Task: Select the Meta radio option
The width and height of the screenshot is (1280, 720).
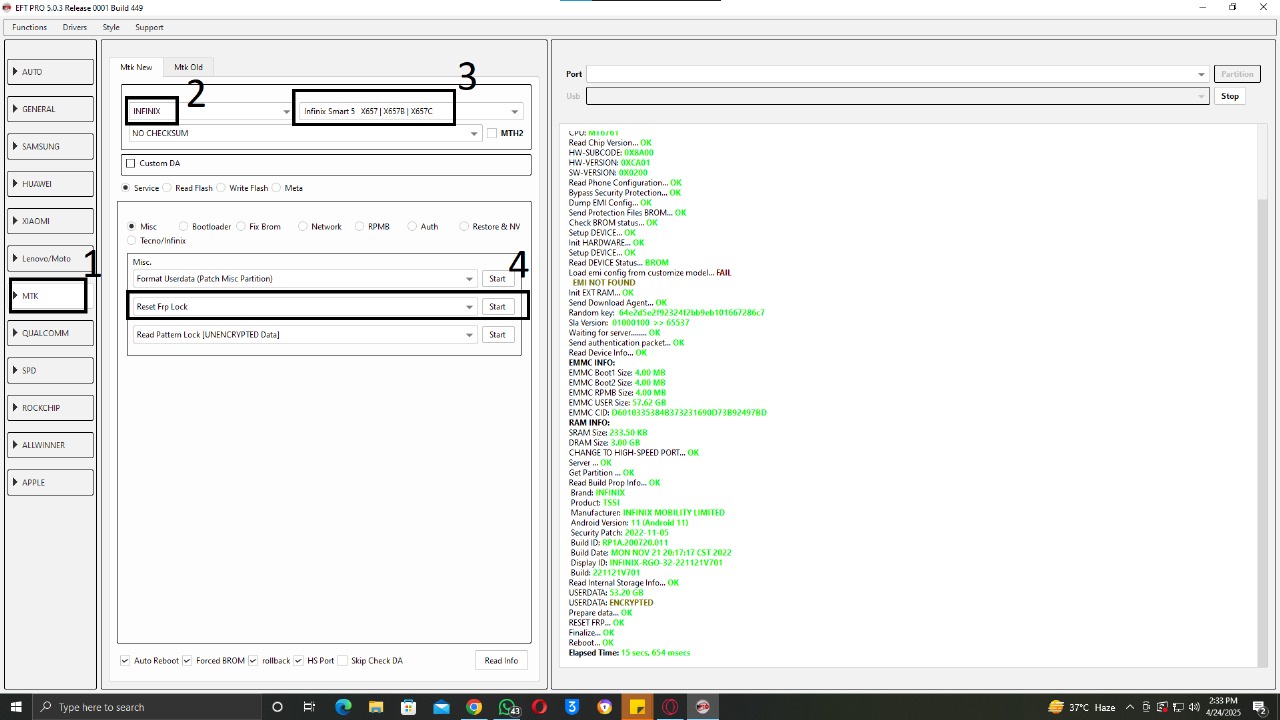Action: click(x=277, y=188)
